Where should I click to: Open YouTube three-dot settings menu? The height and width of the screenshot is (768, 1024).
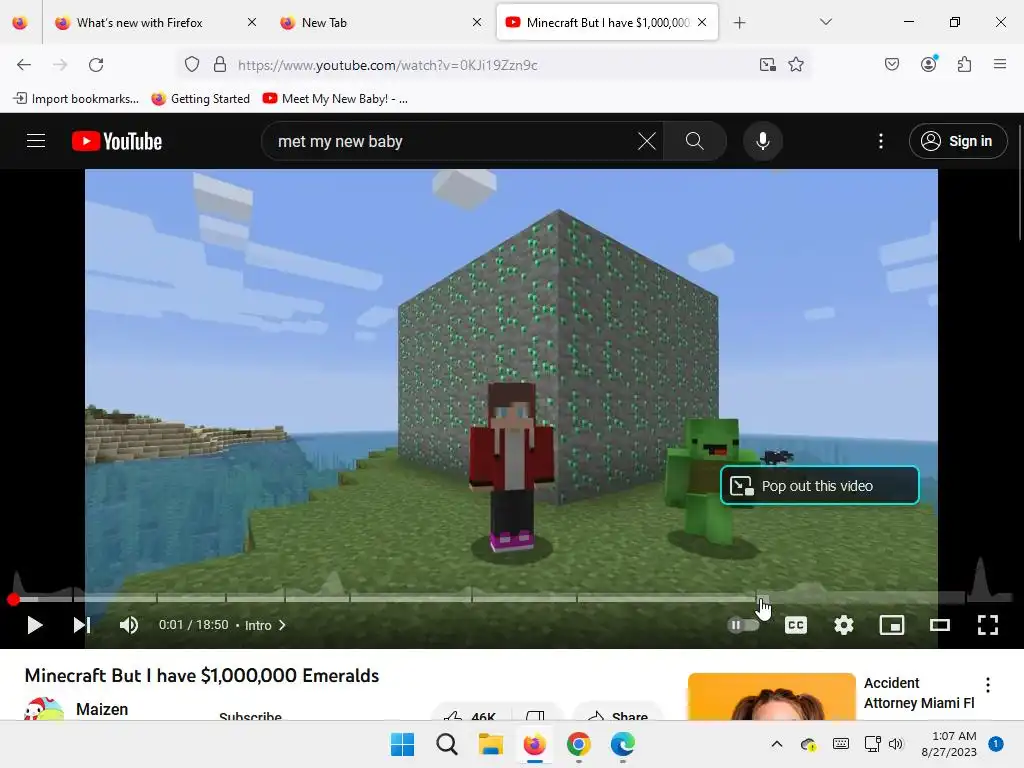coord(880,141)
